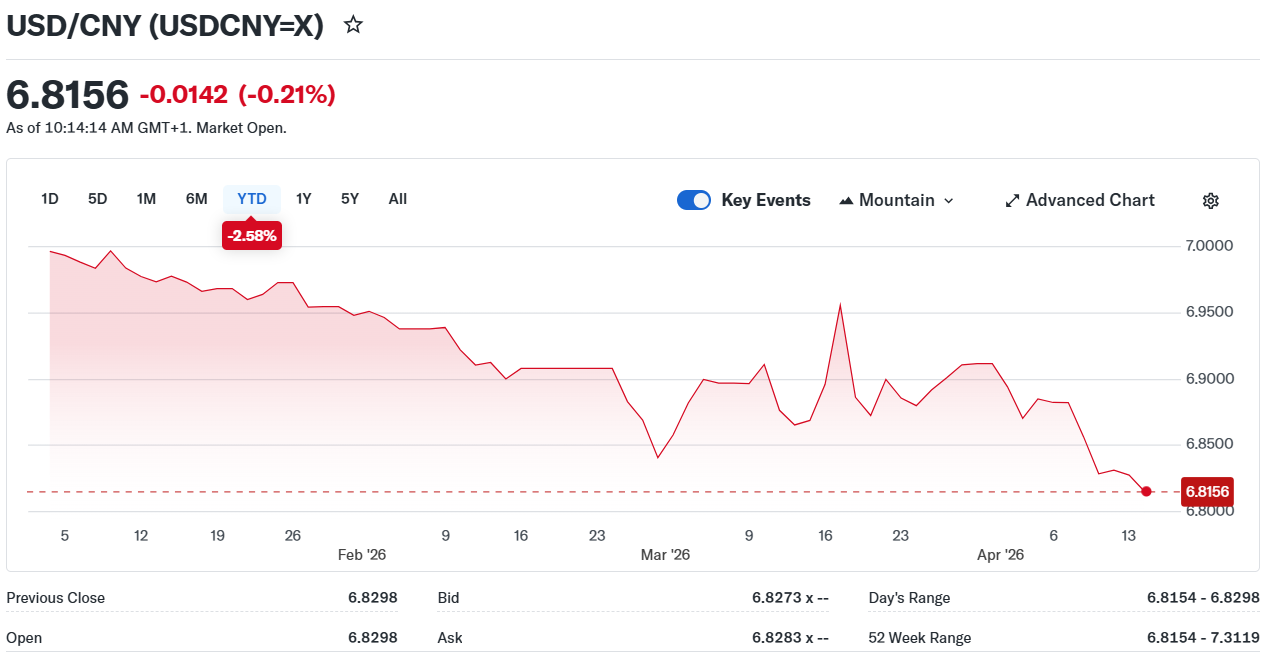Select the 1D time range
This screenshot has width=1278, height=666.
point(50,199)
